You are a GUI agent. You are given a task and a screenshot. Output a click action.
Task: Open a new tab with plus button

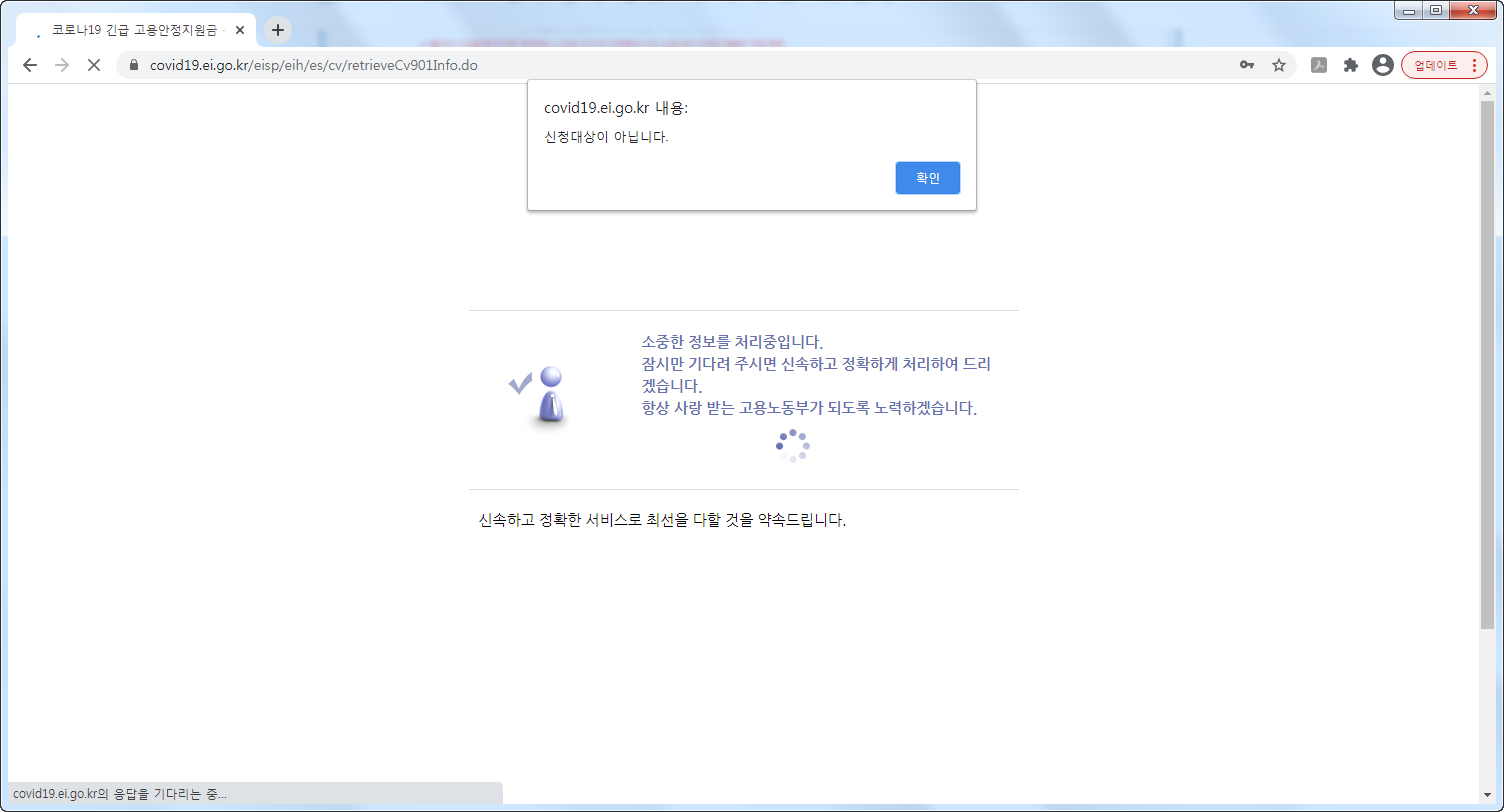(x=278, y=30)
